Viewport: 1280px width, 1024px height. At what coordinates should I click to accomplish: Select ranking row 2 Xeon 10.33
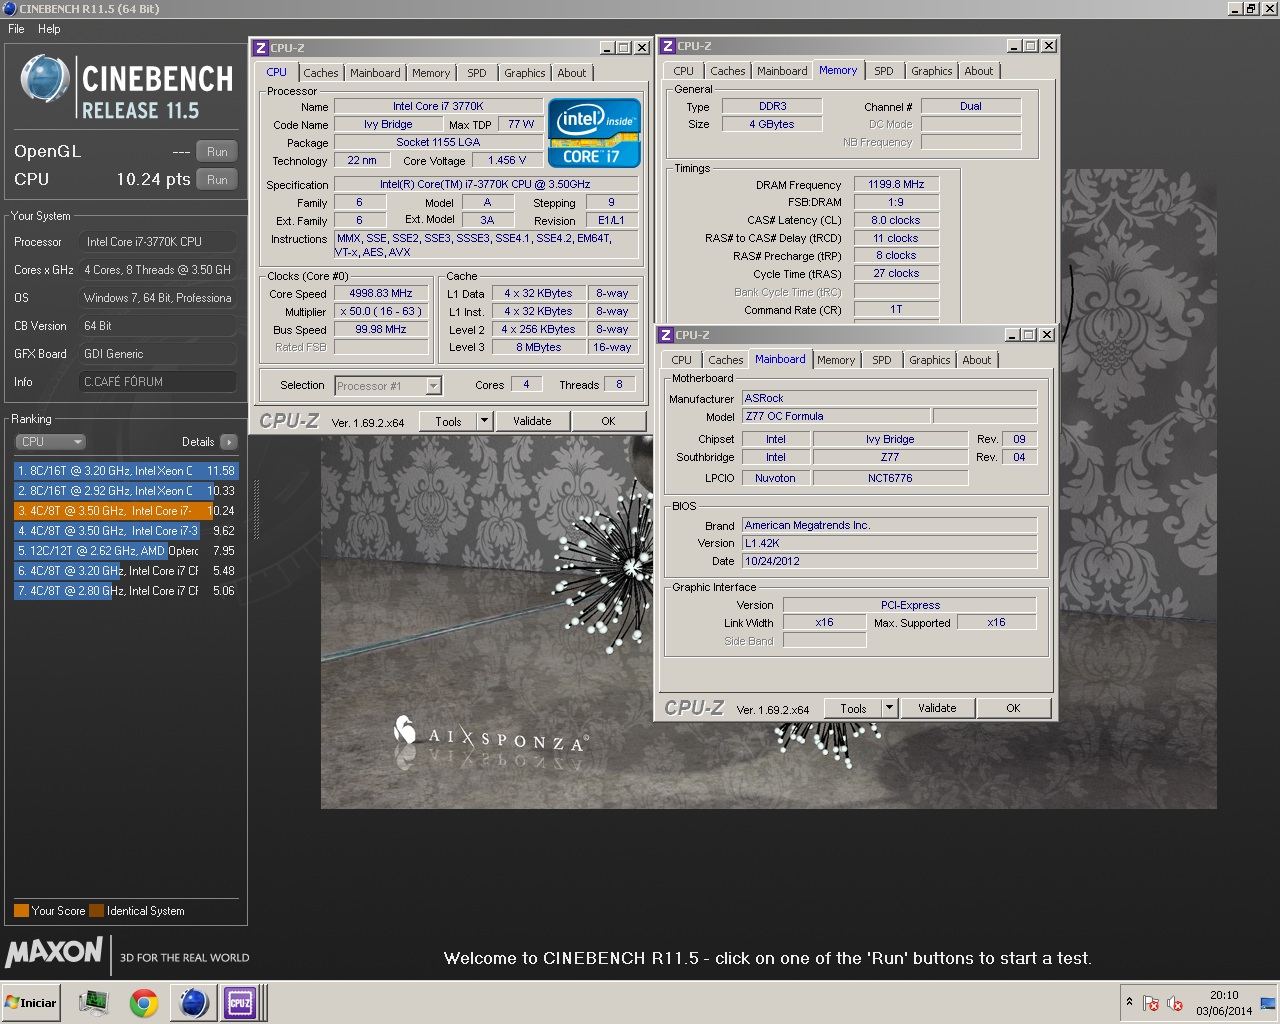126,491
